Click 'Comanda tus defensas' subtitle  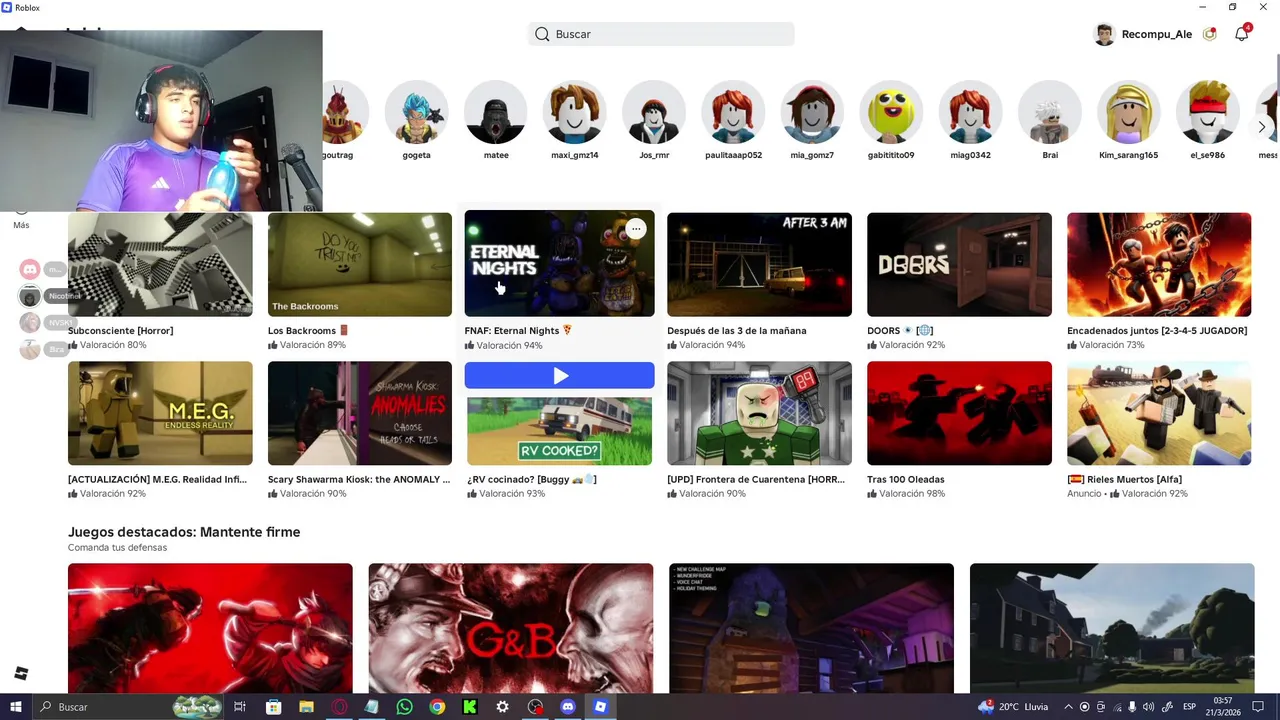pos(117,548)
